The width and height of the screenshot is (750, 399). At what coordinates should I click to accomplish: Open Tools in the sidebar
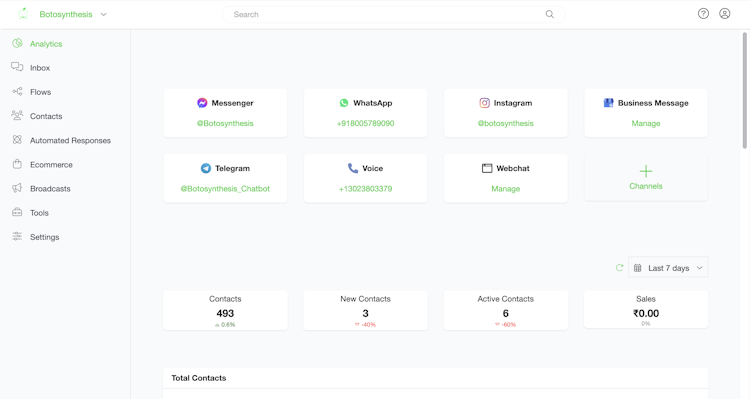pos(39,213)
